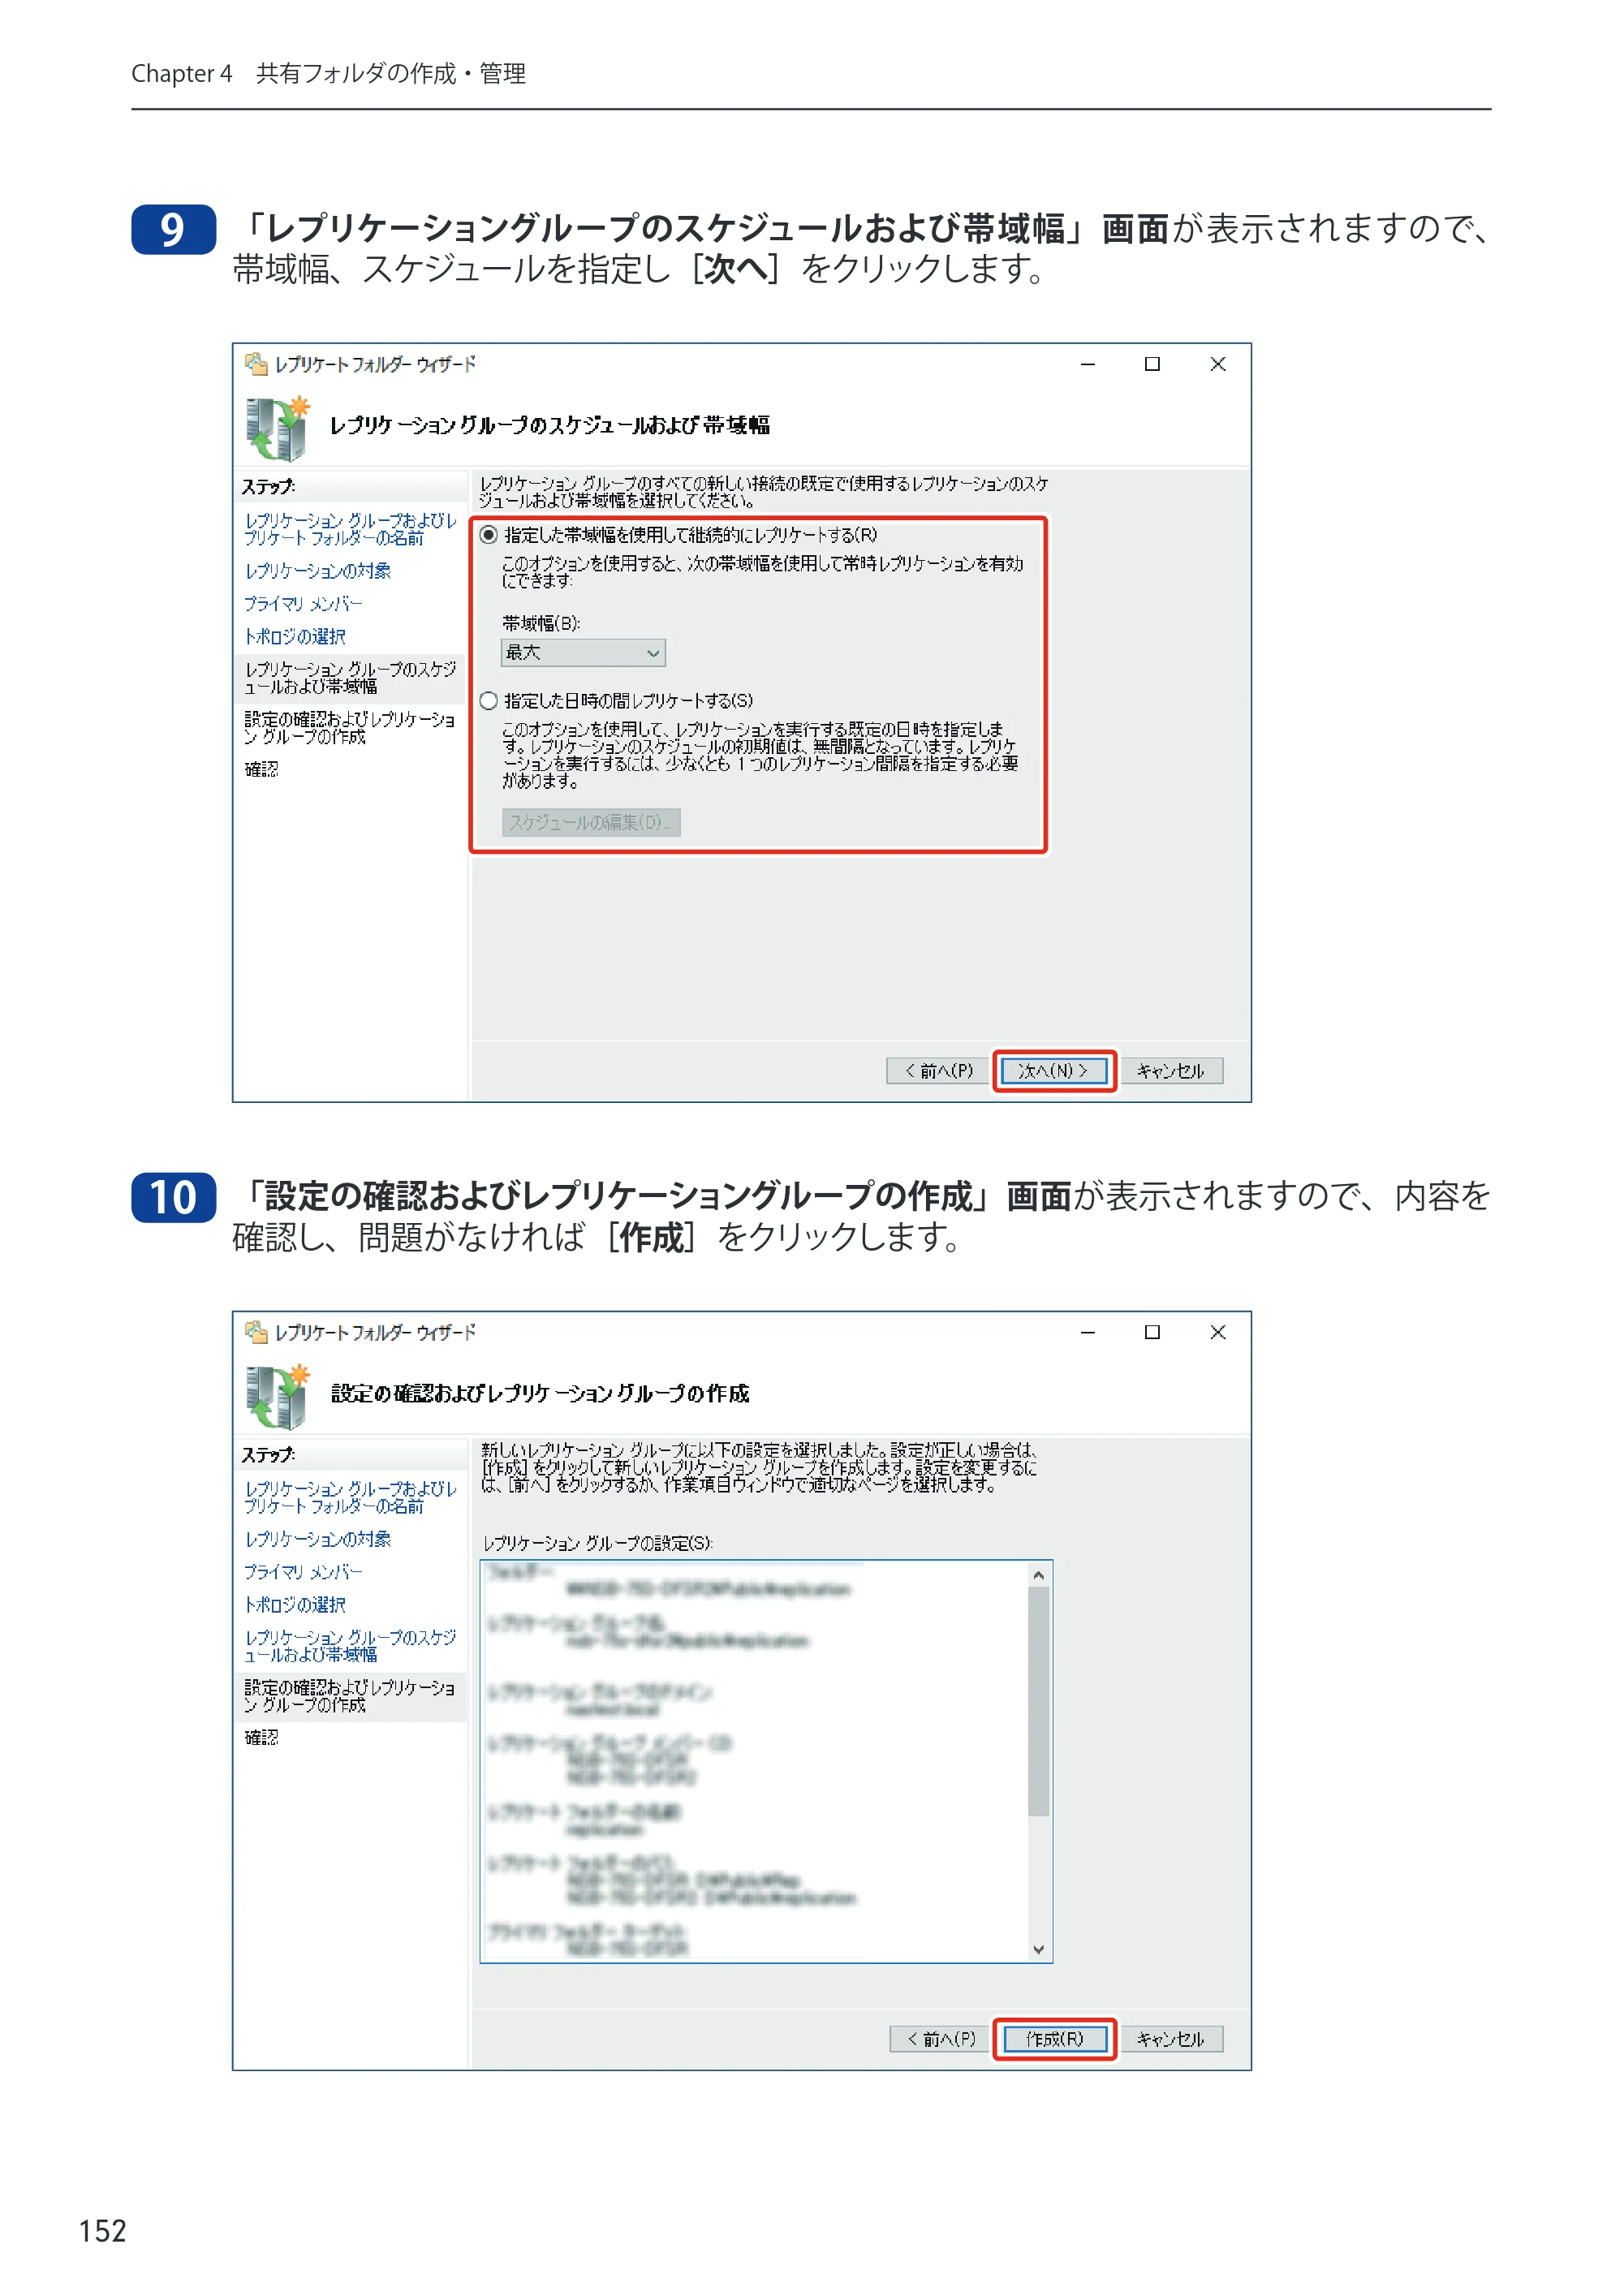Click the server replication icon in lower wizard header
Screen dimensions: 1624x2296
[x=277, y=1396]
